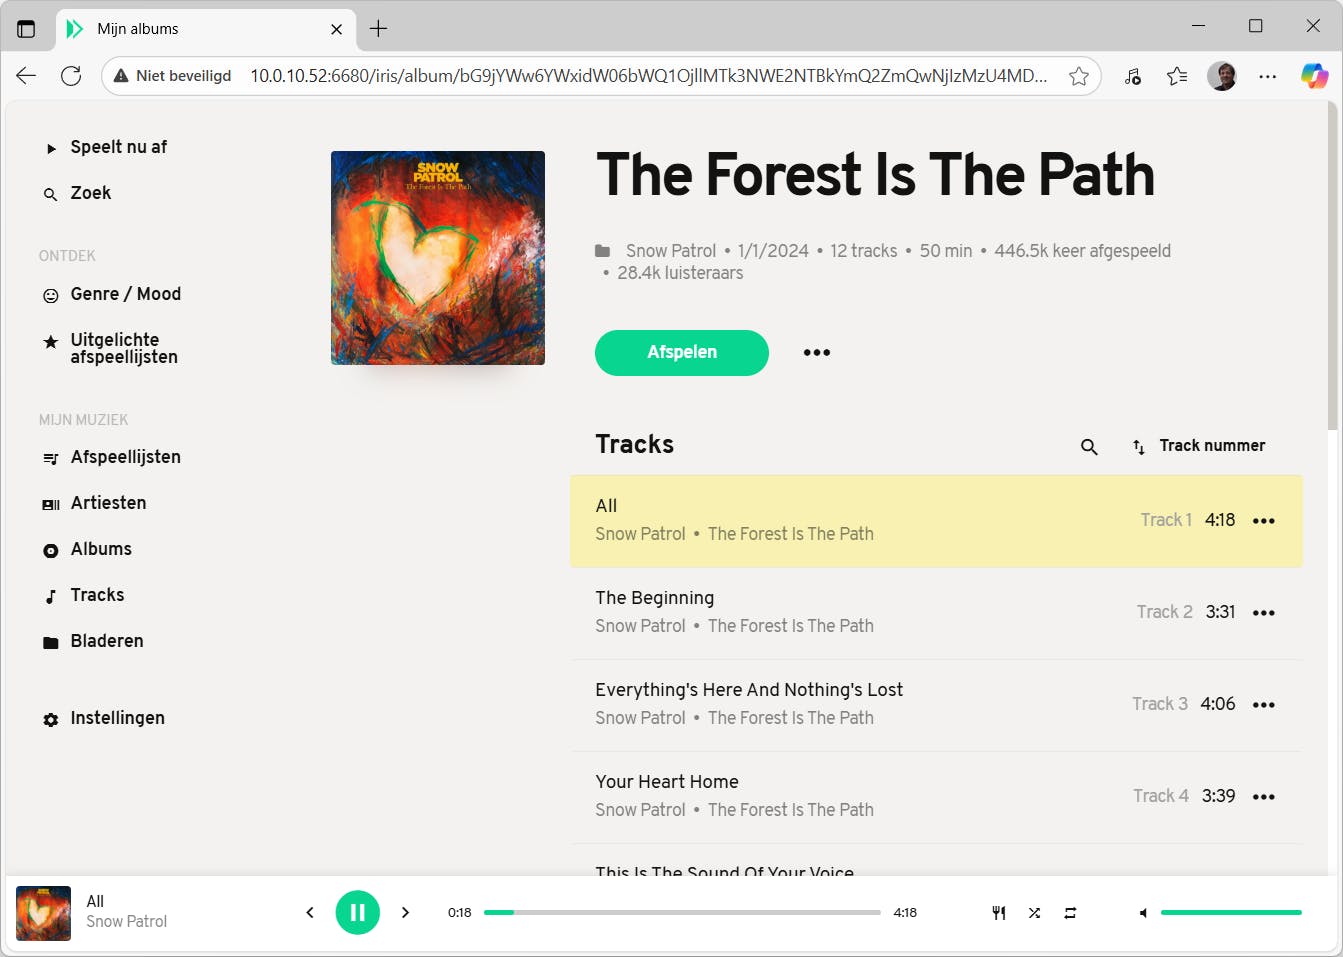Toggle consume mode (fork and knife icon)
Image resolution: width=1343 pixels, height=957 pixels.
998,913
